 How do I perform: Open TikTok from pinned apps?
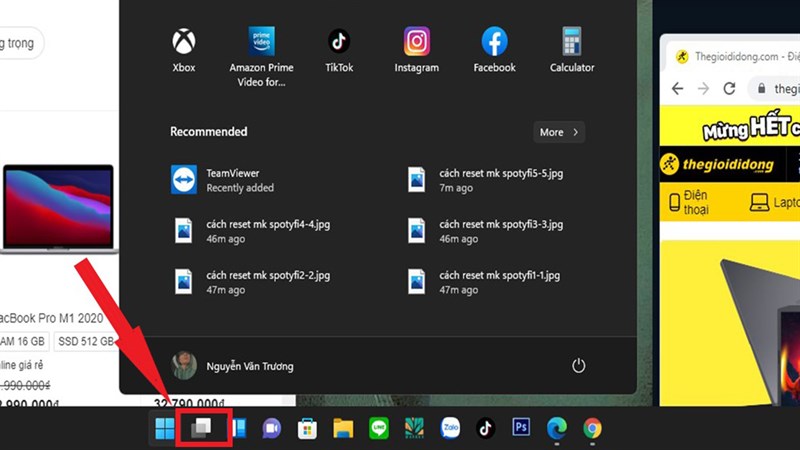pos(339,50)
